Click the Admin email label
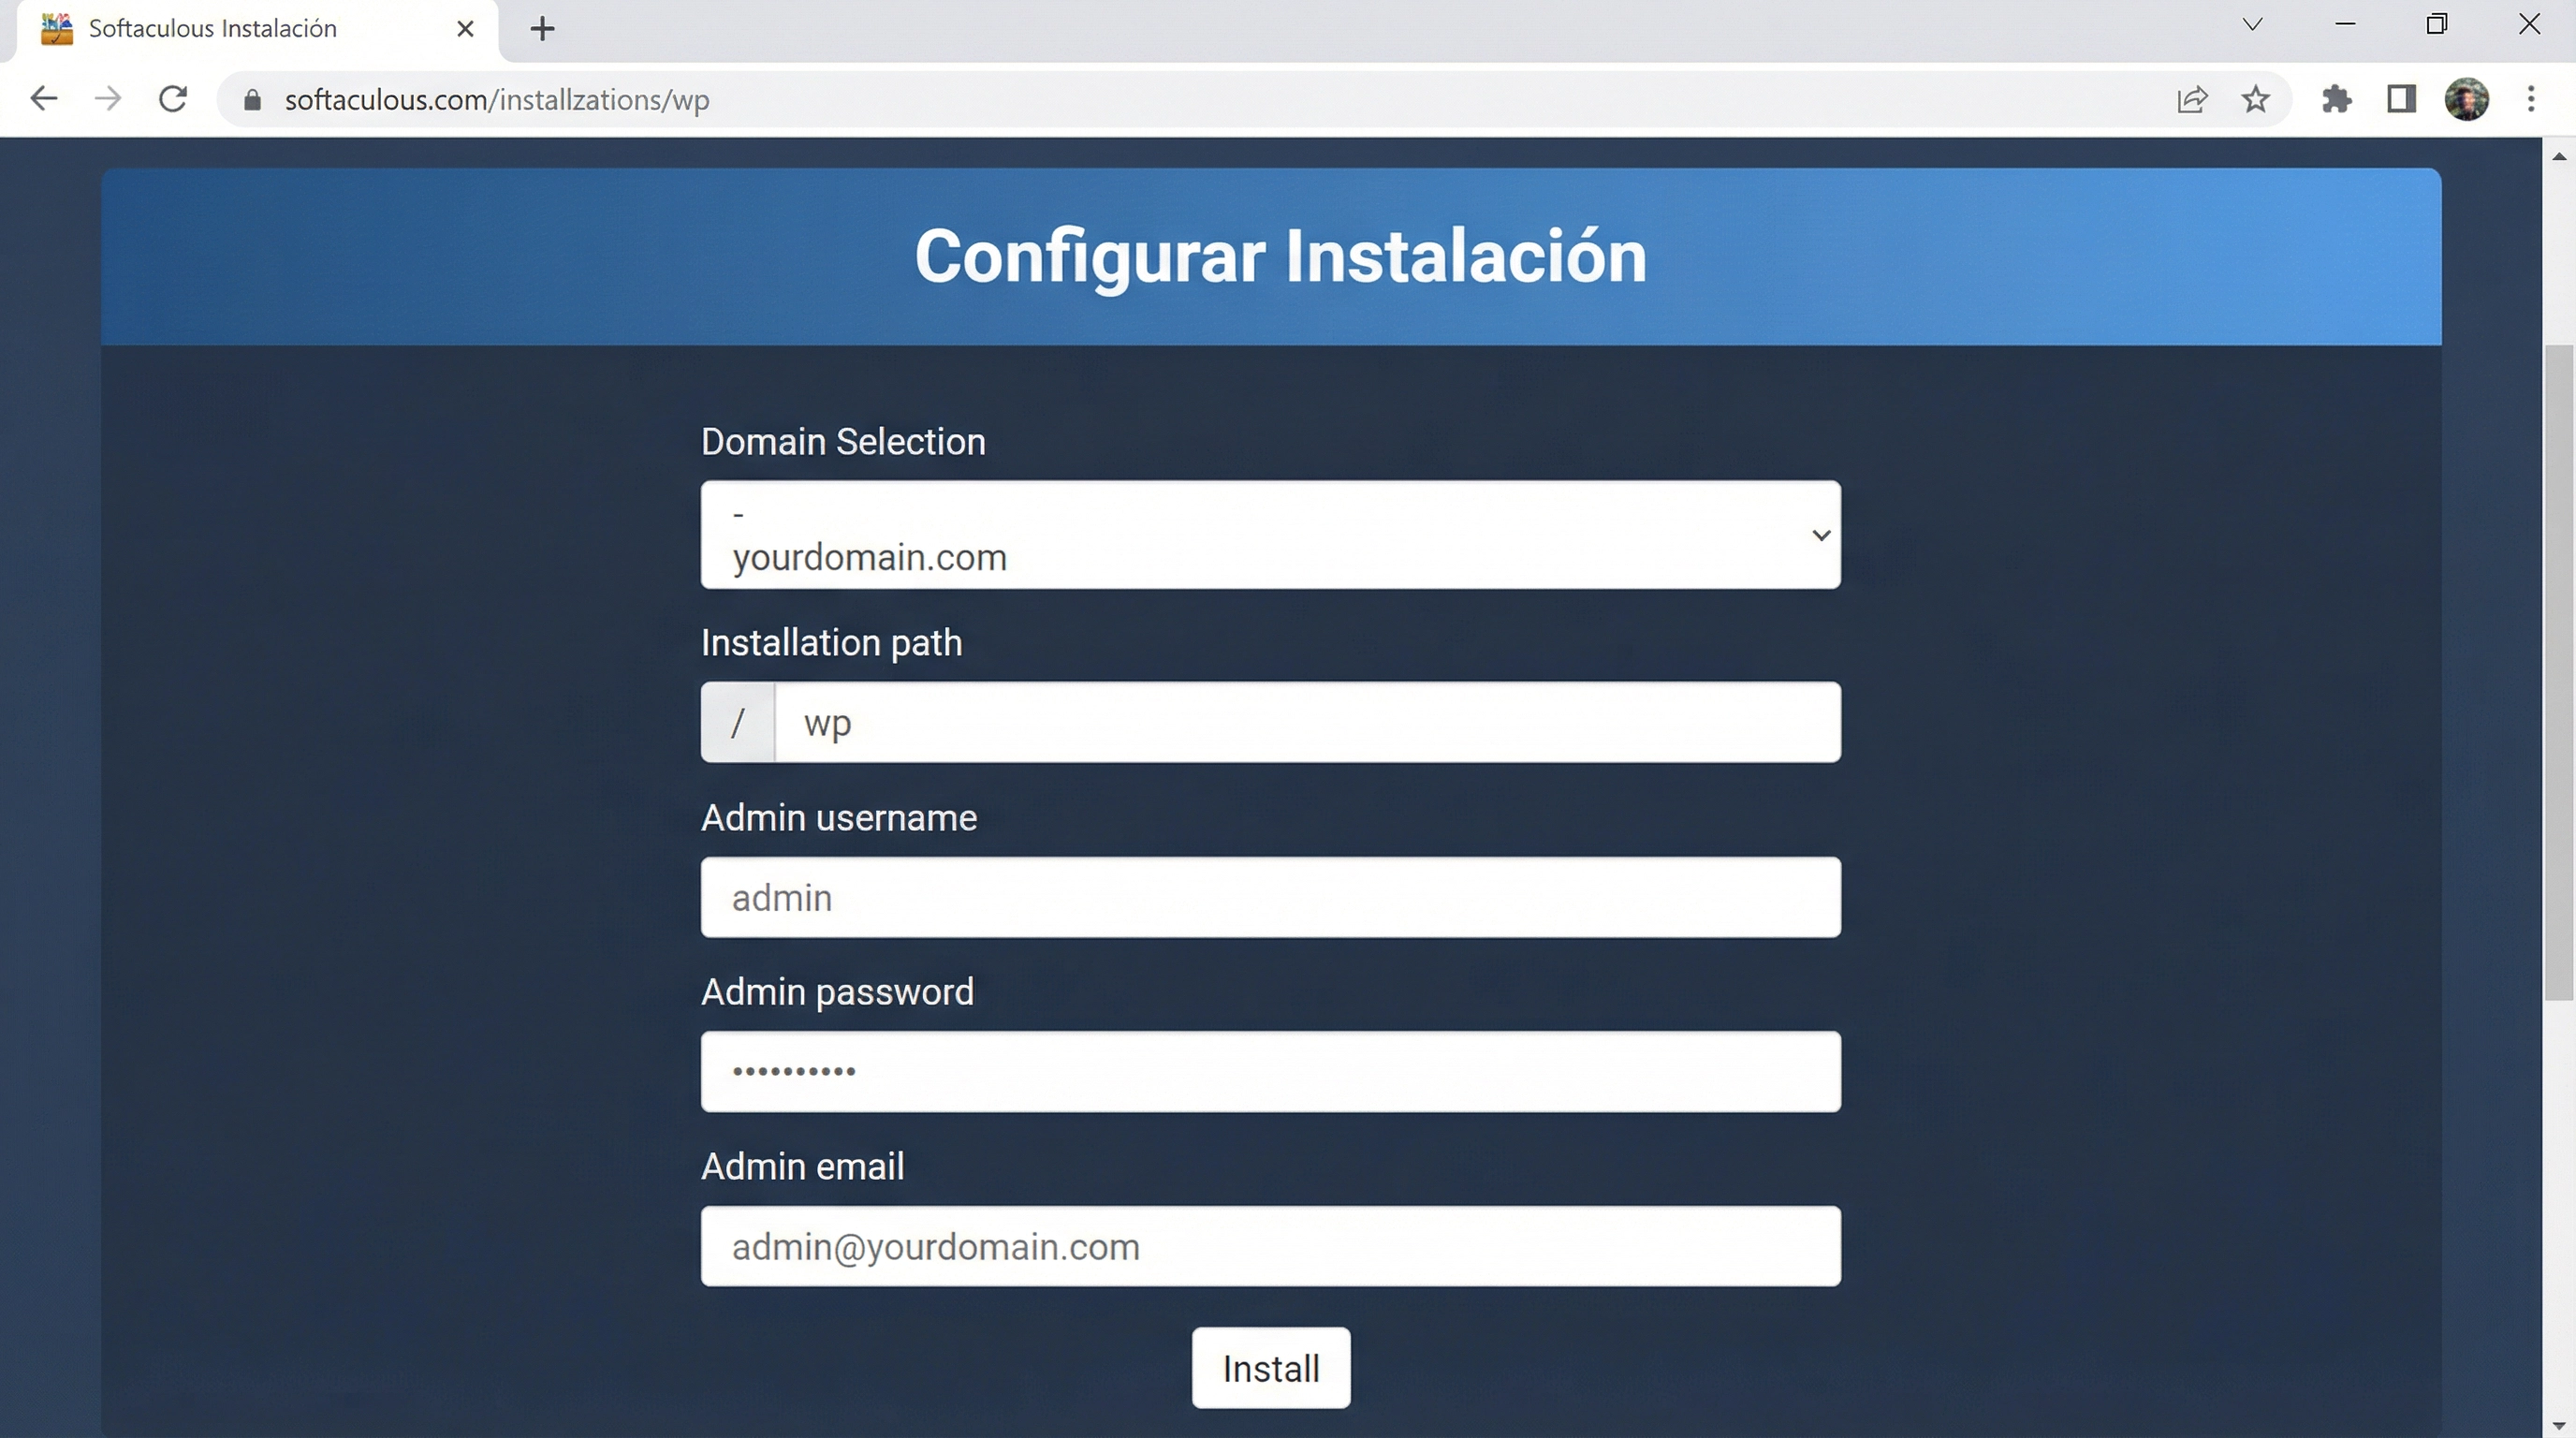The width and height of the screenshot is (2576, 1438). click(x=802, y=1166)
